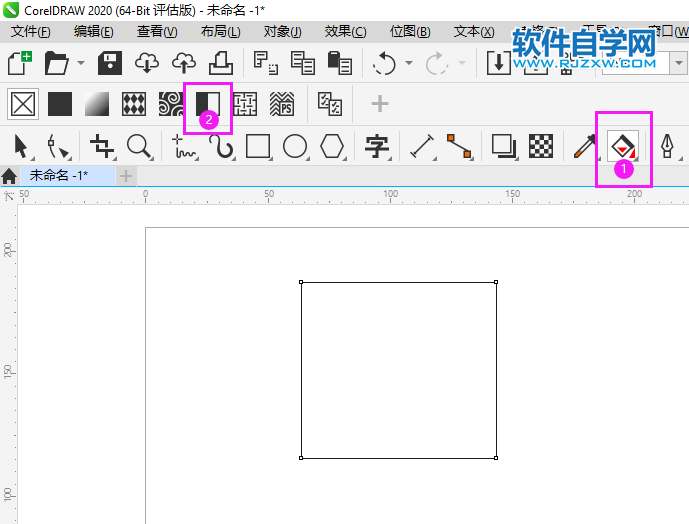Select the Transparency tool
689x524 pixels.
point(541,146)
